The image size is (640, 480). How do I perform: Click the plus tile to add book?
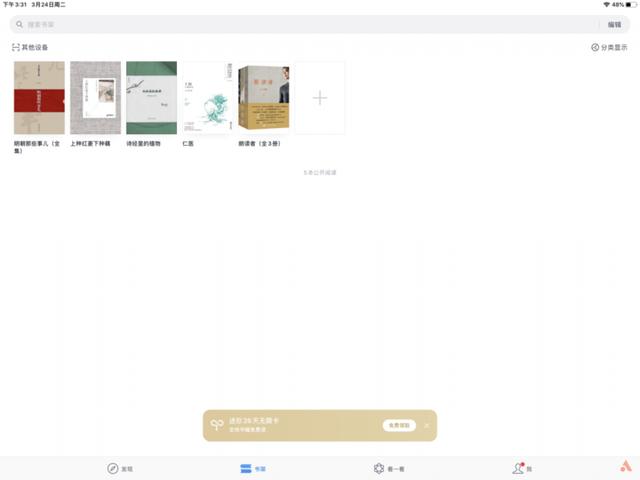(x=319, y=98)
